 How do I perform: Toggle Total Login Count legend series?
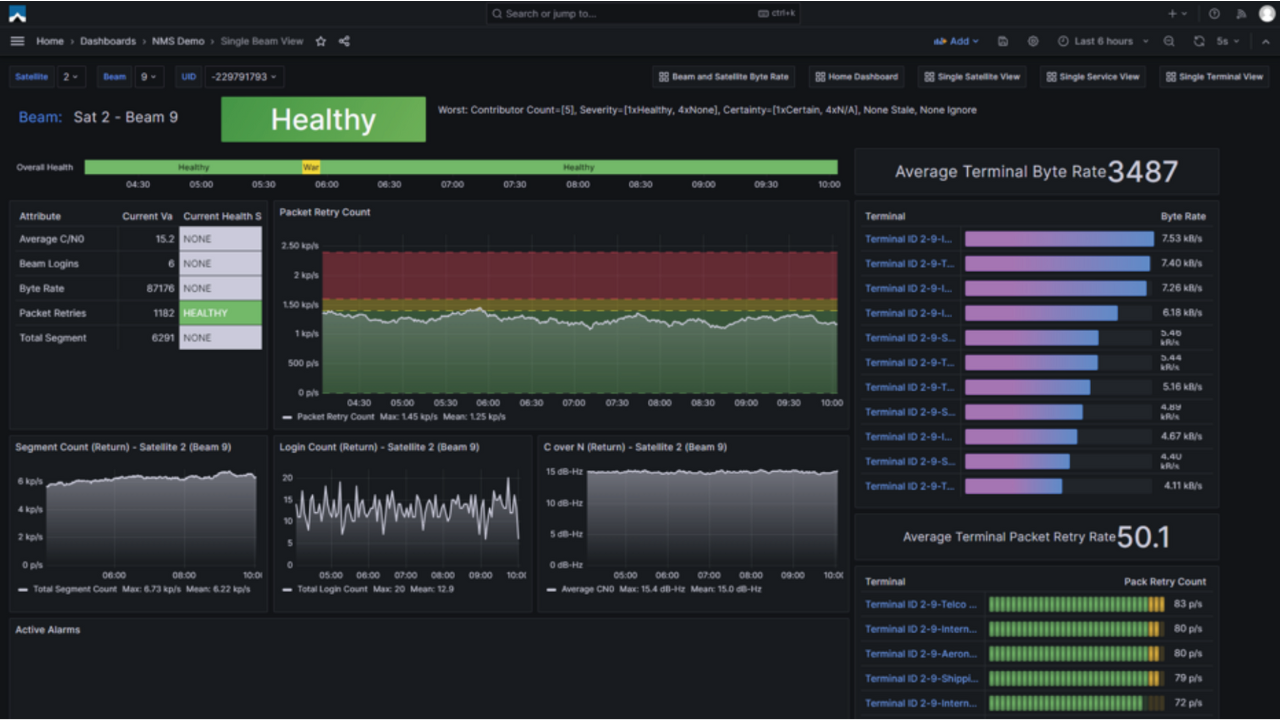click(330, 589)
